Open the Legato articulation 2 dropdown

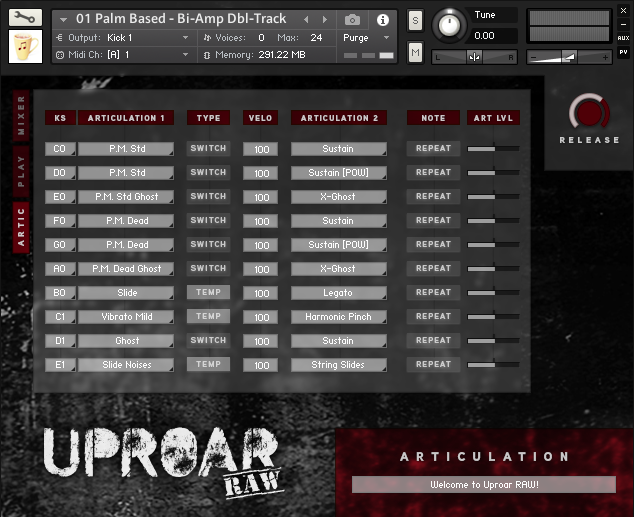(x=339, y=293)
